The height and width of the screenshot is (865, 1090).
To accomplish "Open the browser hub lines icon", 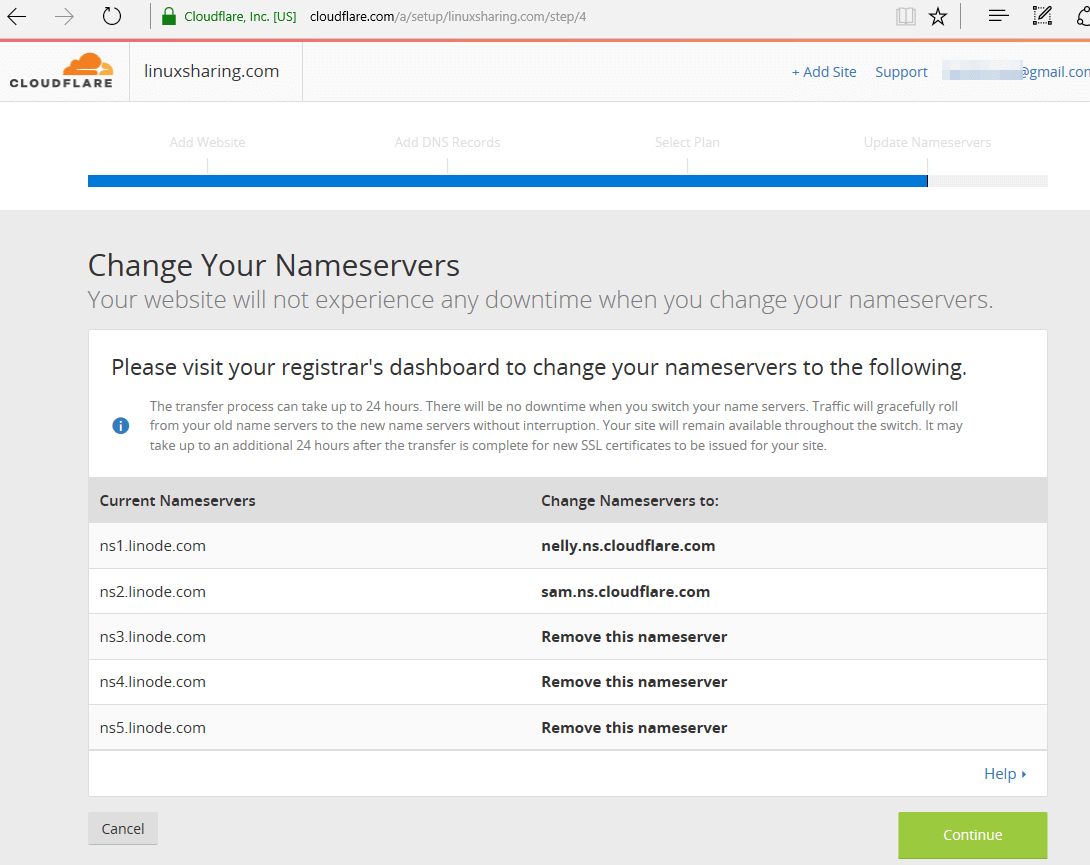I will 998,16.
